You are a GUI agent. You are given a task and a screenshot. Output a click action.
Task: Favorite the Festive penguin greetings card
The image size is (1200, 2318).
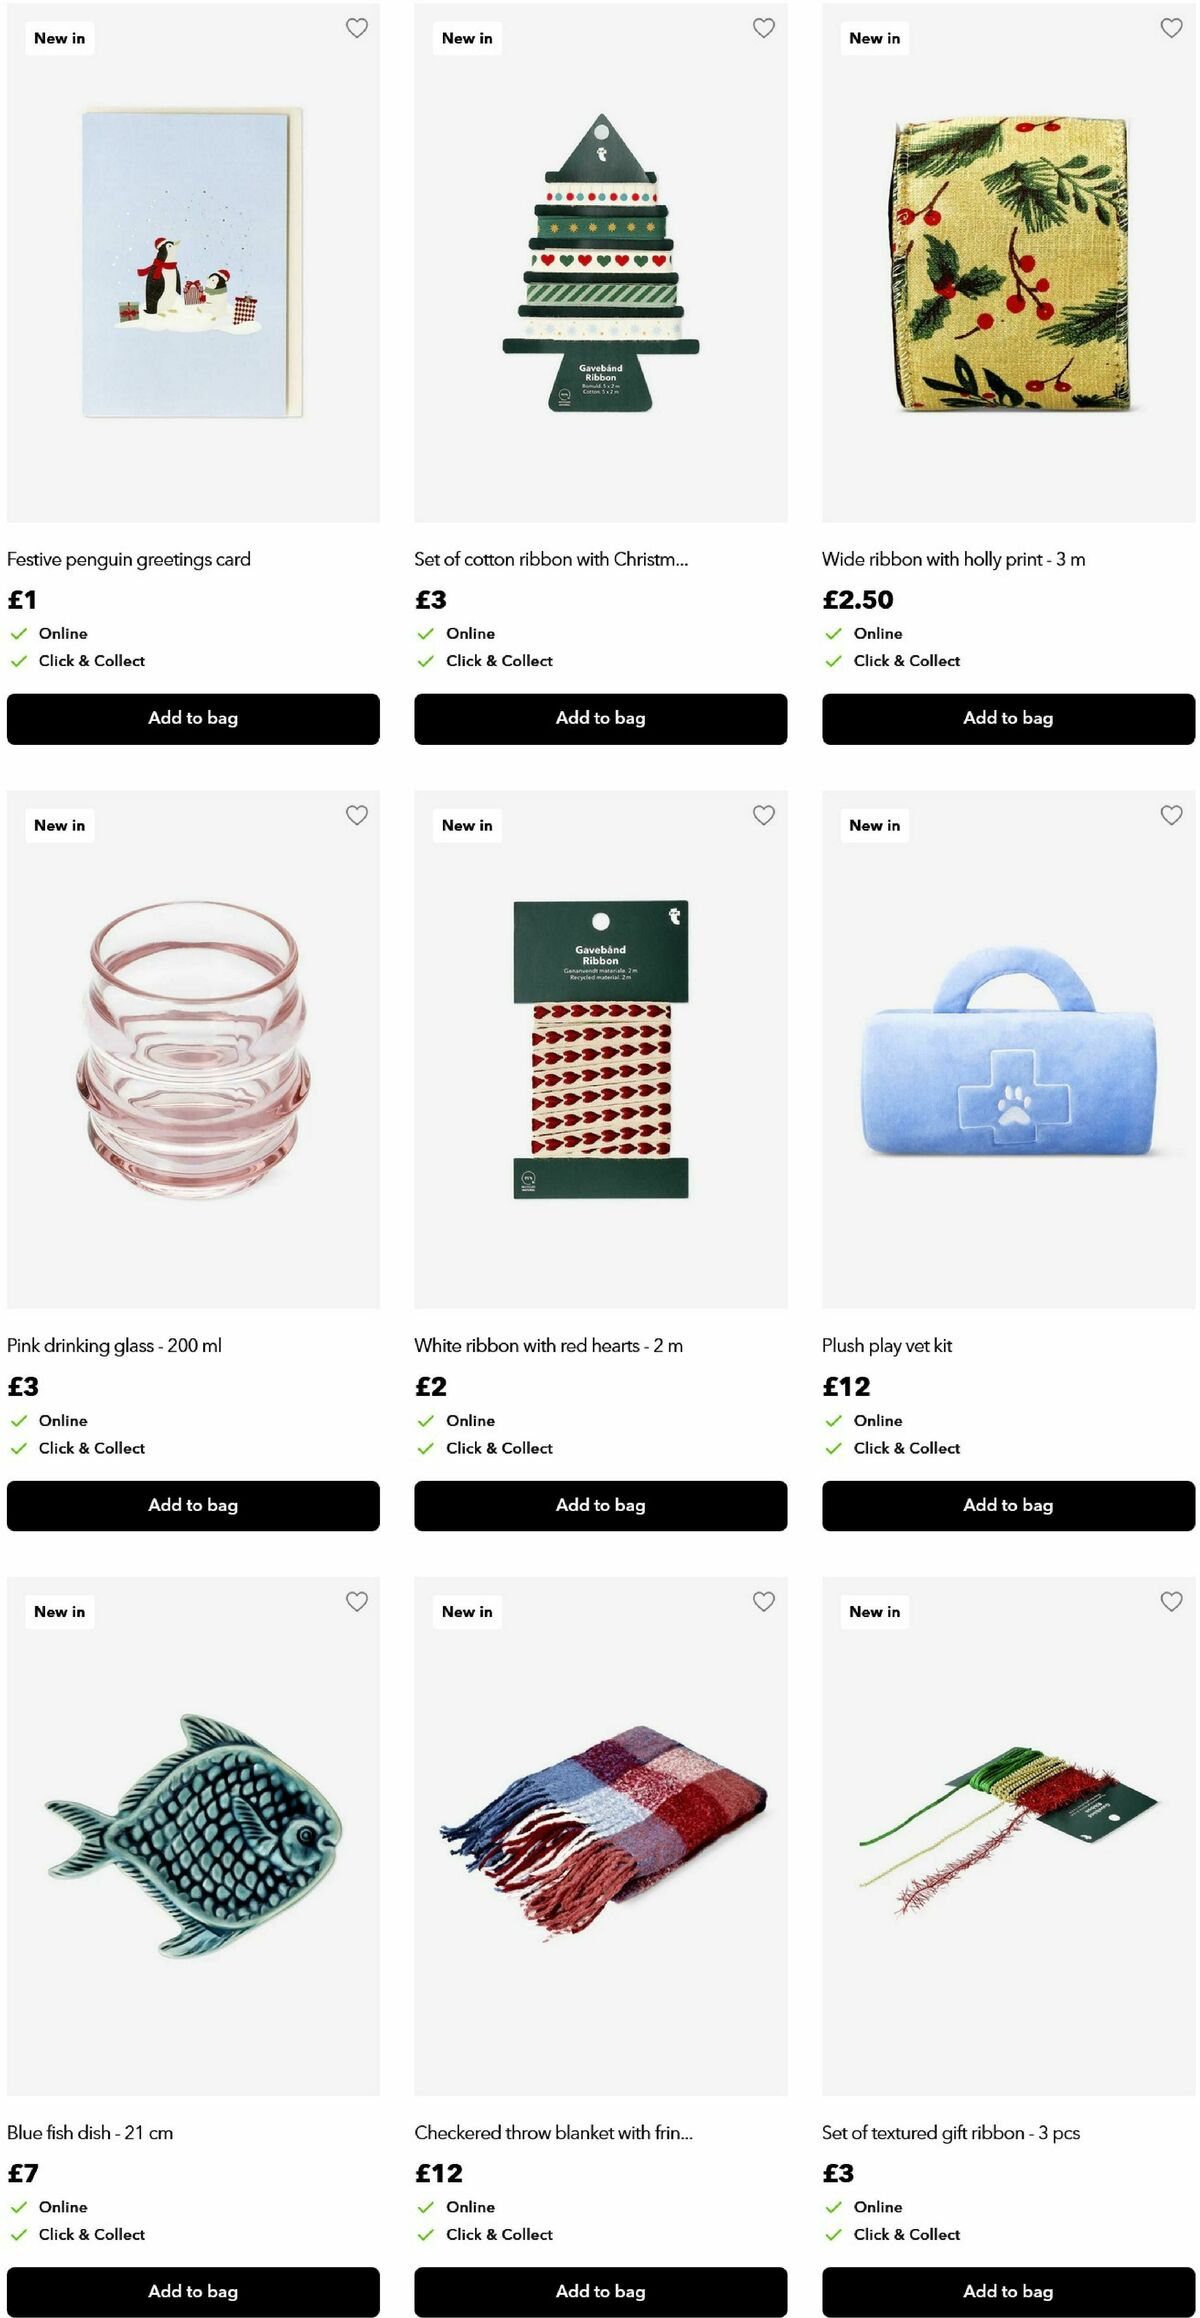356,28
